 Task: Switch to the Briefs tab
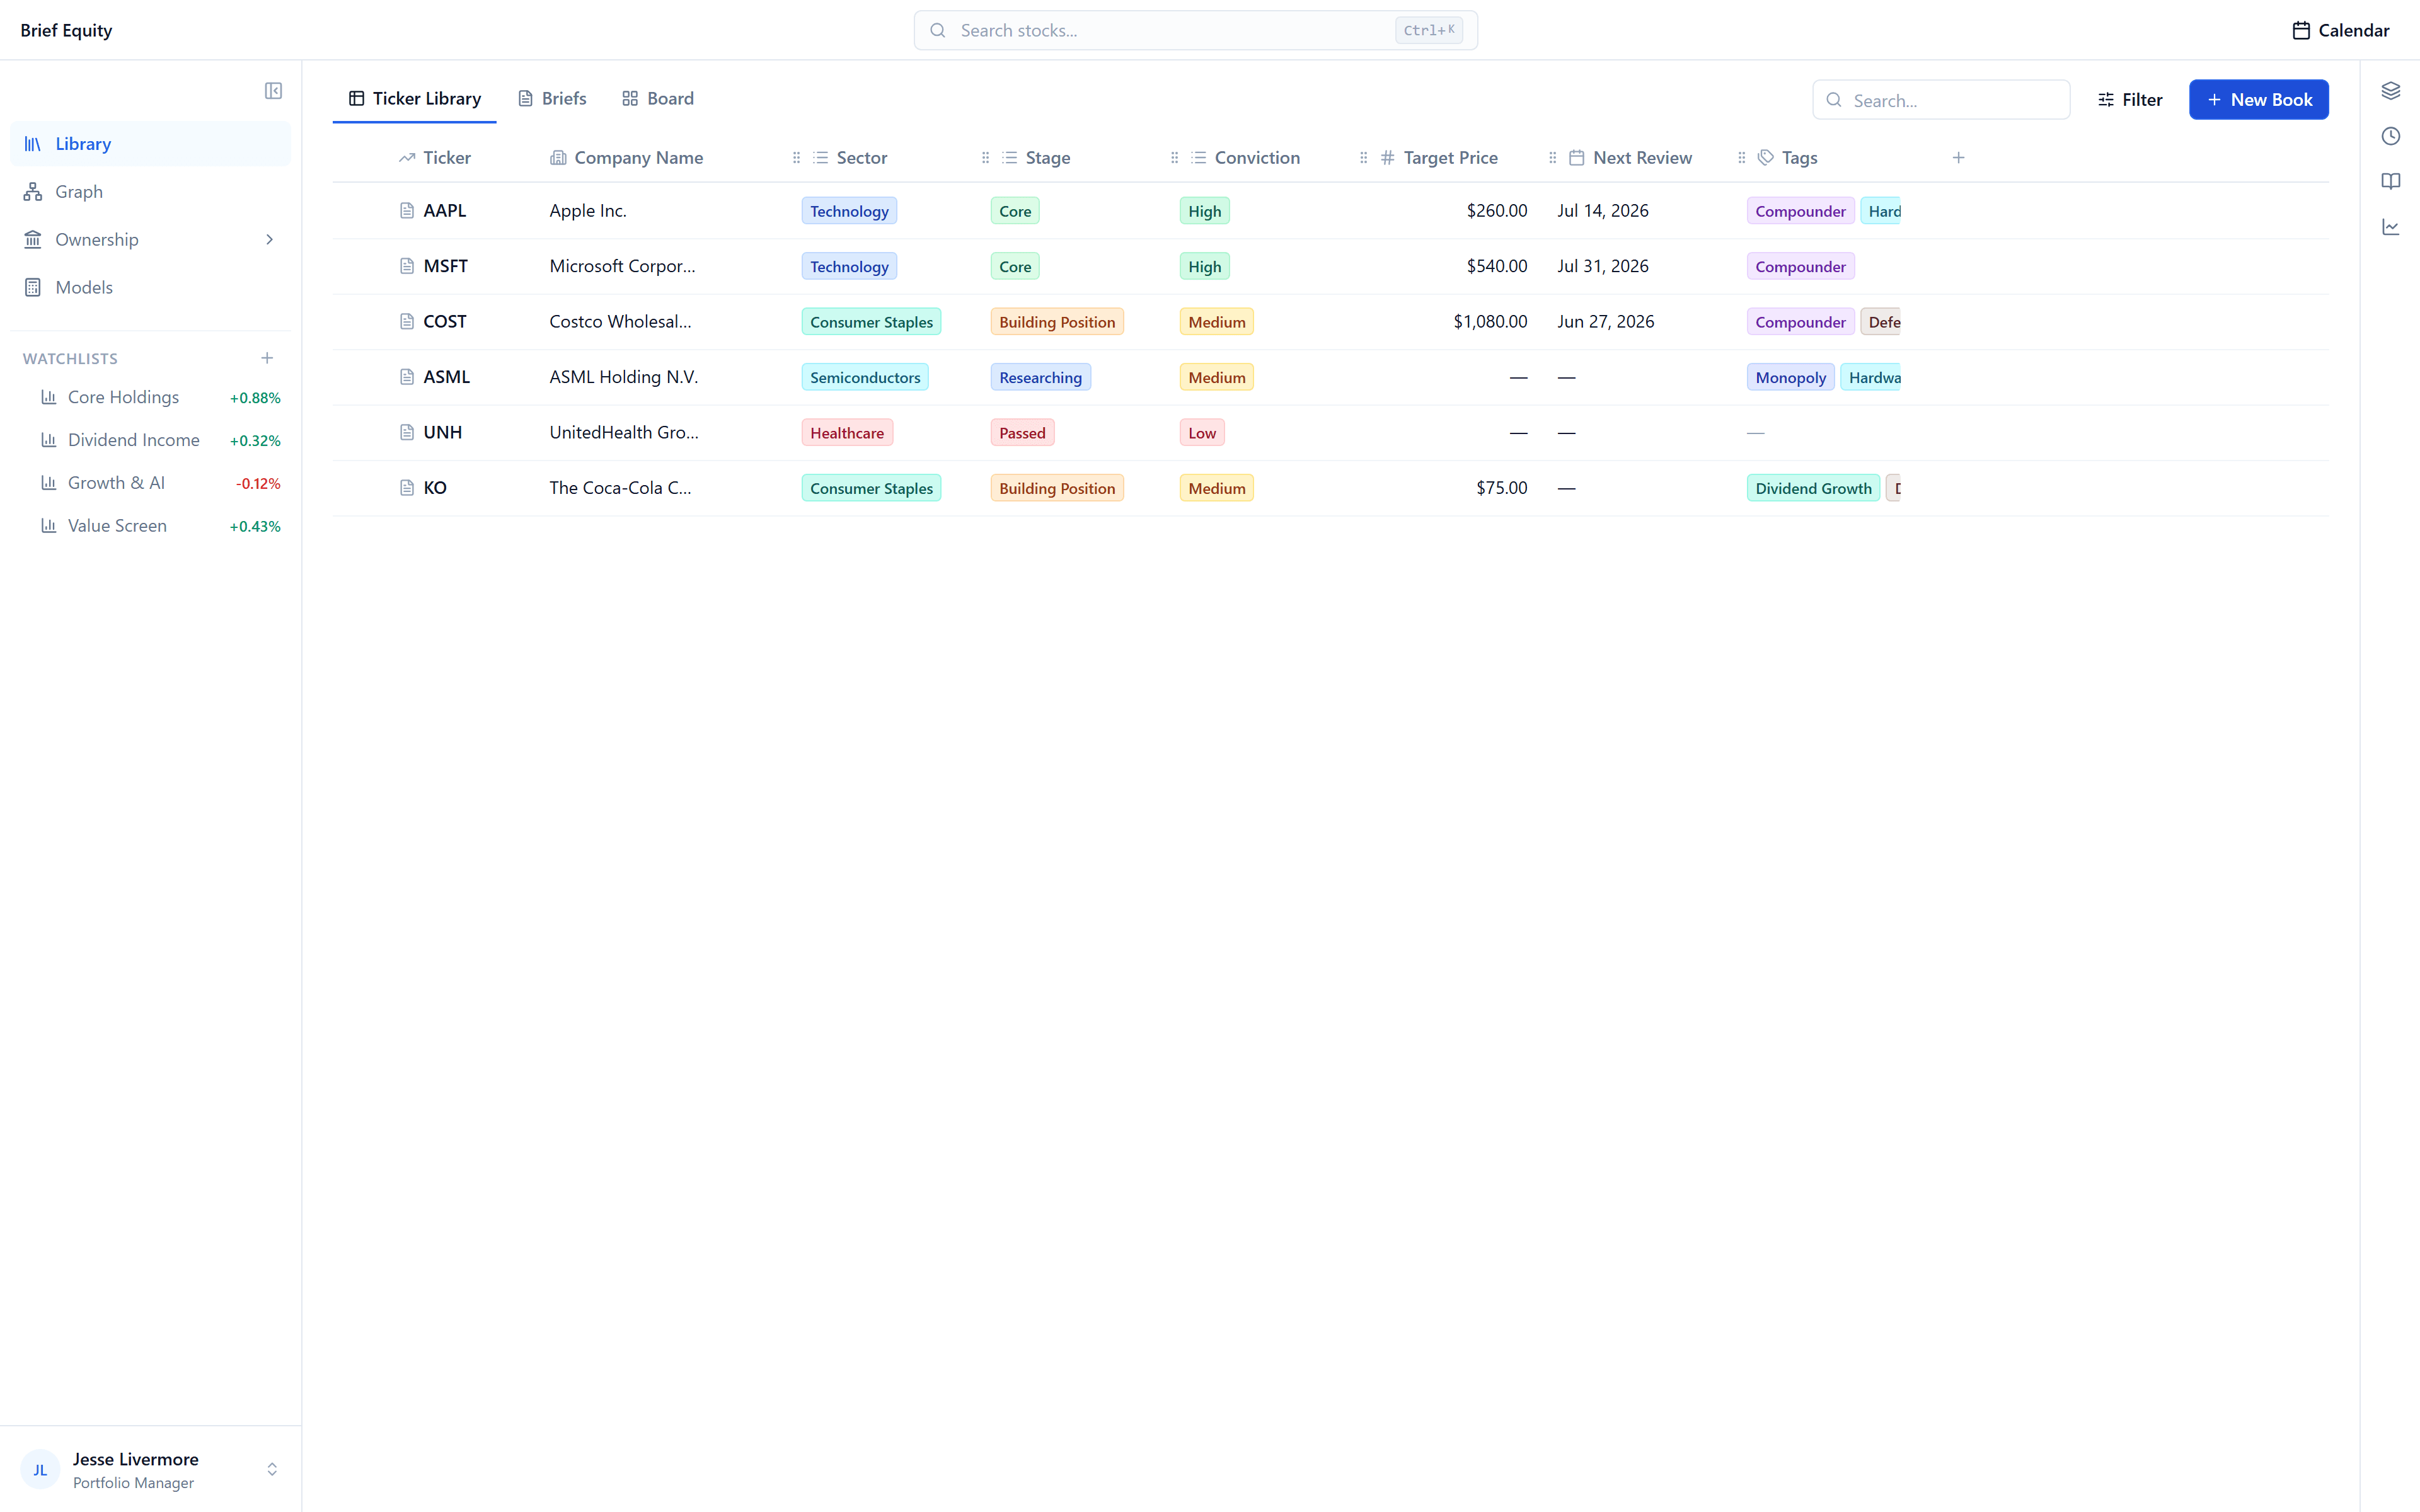[x=552, y=99]
